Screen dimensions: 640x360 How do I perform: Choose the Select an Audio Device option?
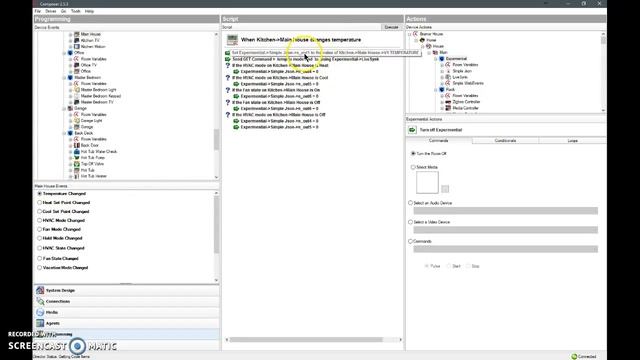point(411,203)
